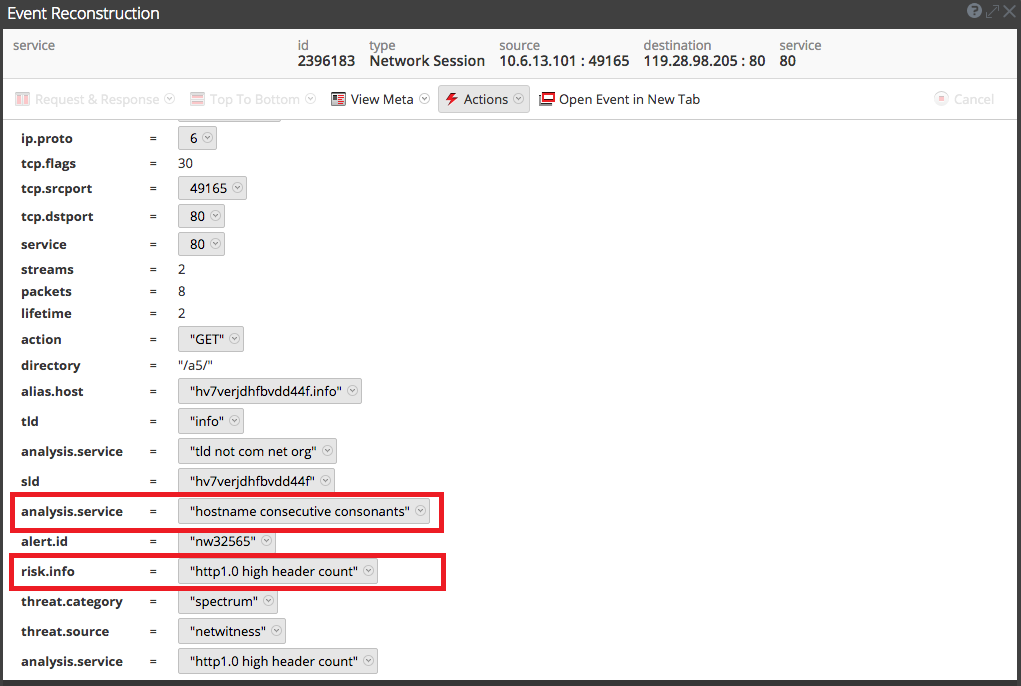
Task: Click the type value Network Session
Action: [427, 61]
